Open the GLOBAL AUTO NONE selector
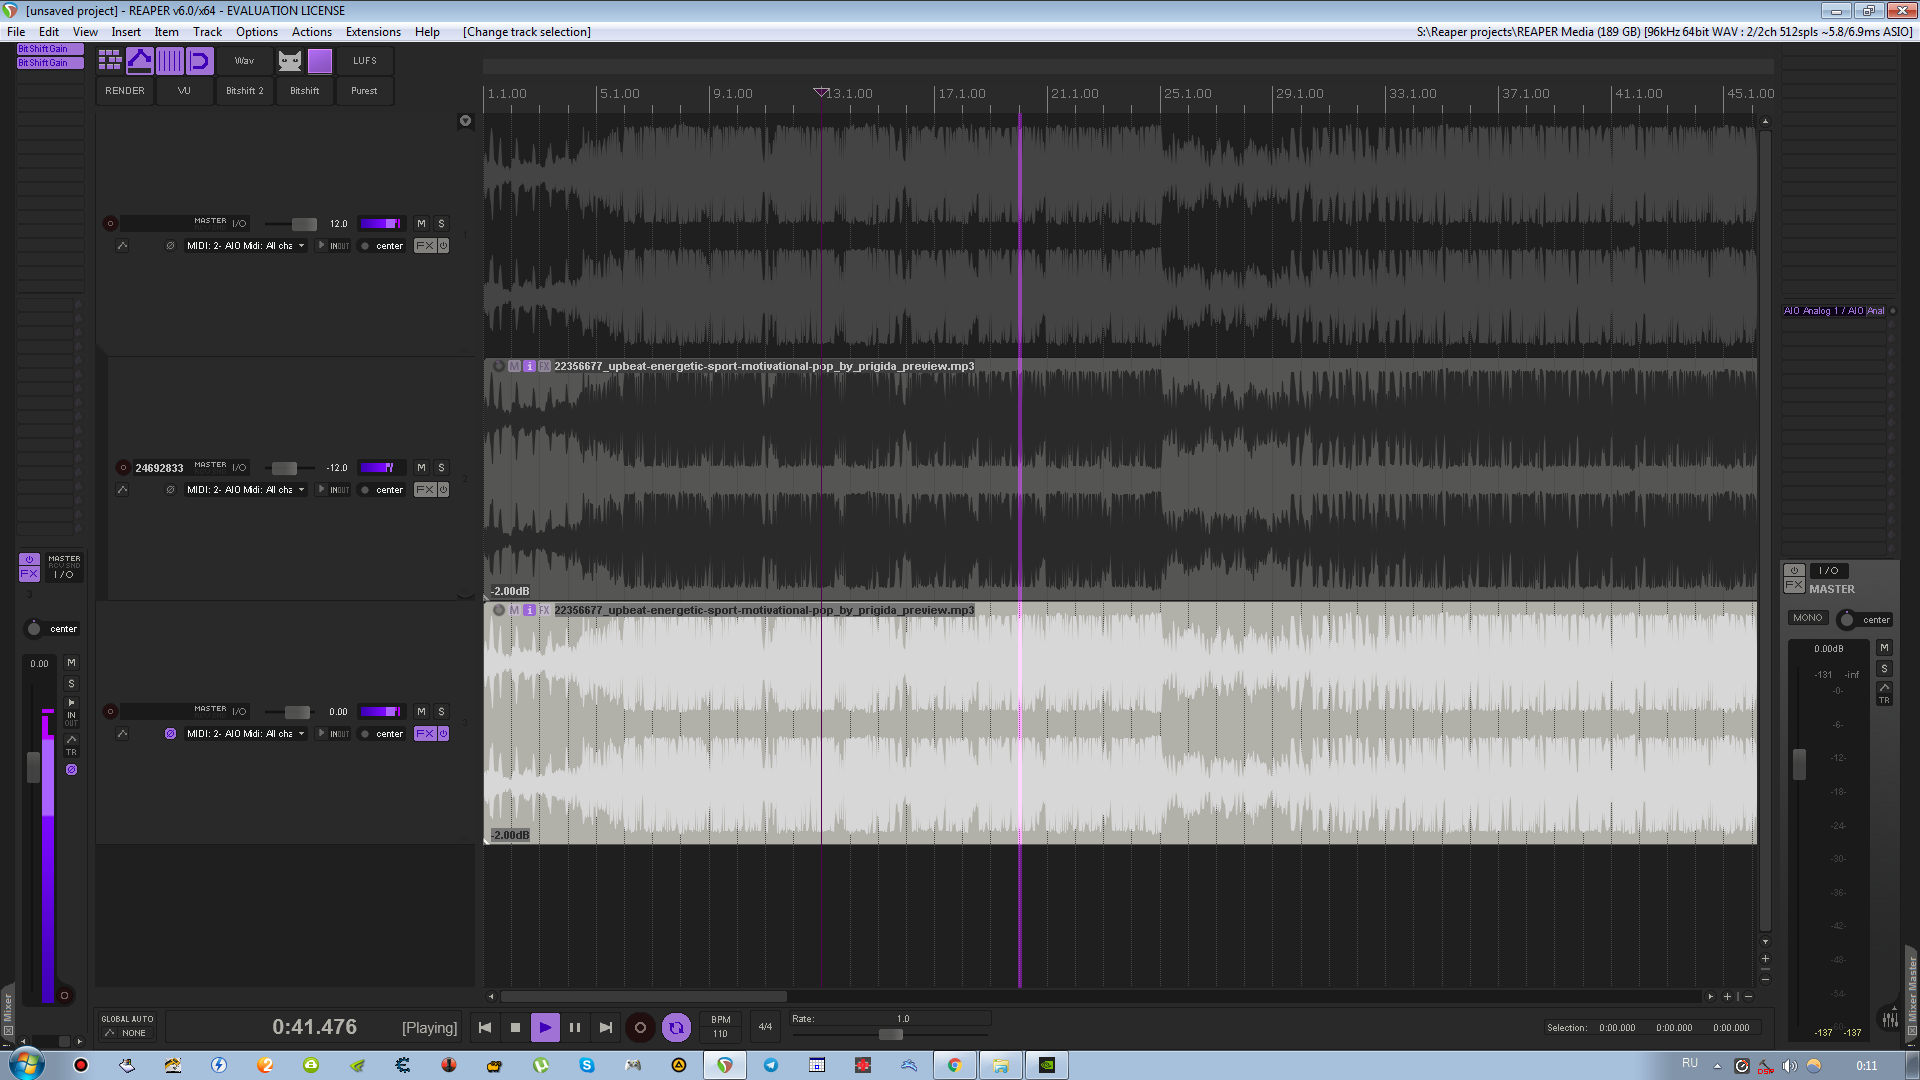 click(x=127, y=1027)
